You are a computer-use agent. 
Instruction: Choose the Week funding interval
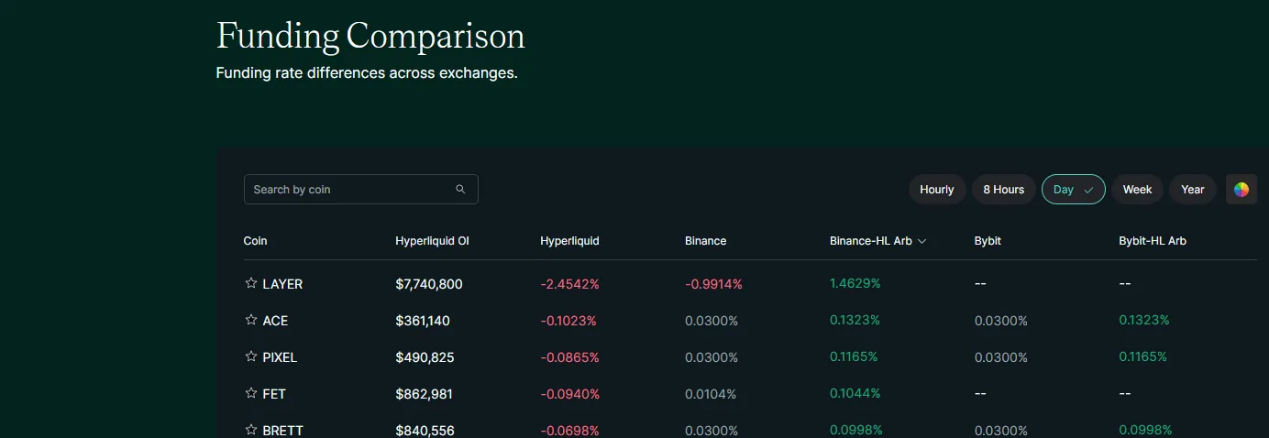click(x=1137, y=189)
